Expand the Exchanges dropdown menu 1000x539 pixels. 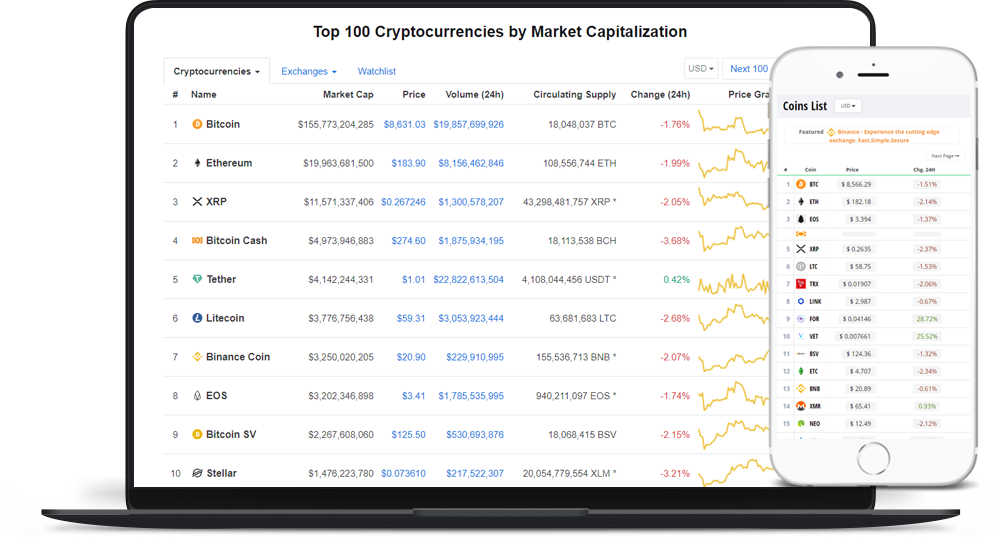tap(309, 72)
